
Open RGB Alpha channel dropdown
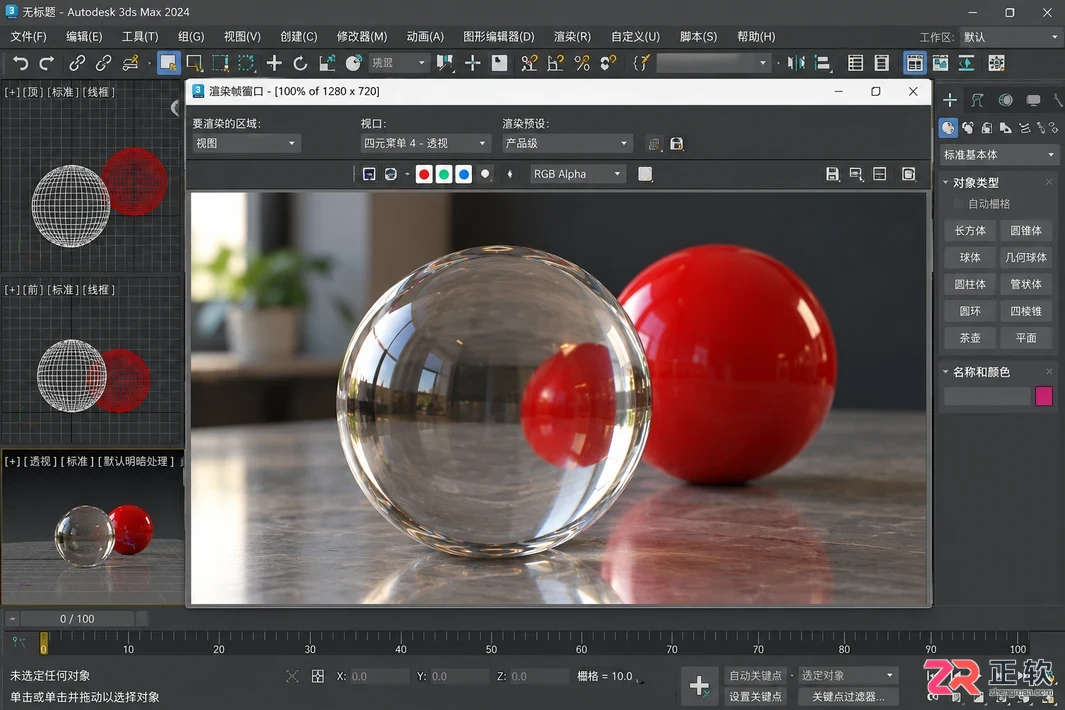coord(577,174)
